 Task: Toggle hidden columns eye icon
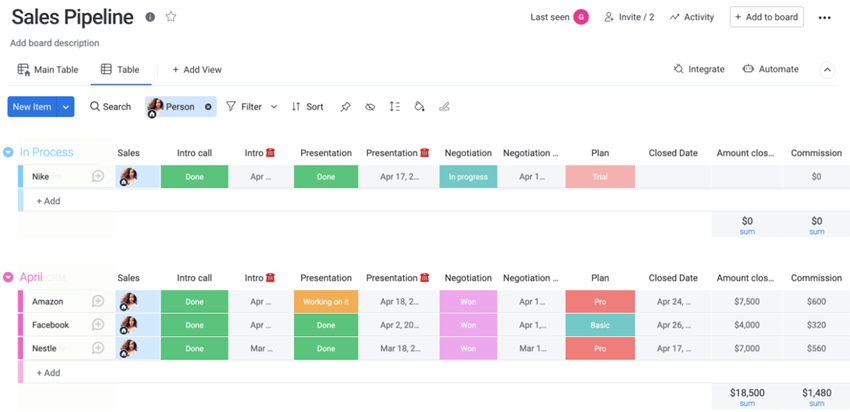click(370, 107)
